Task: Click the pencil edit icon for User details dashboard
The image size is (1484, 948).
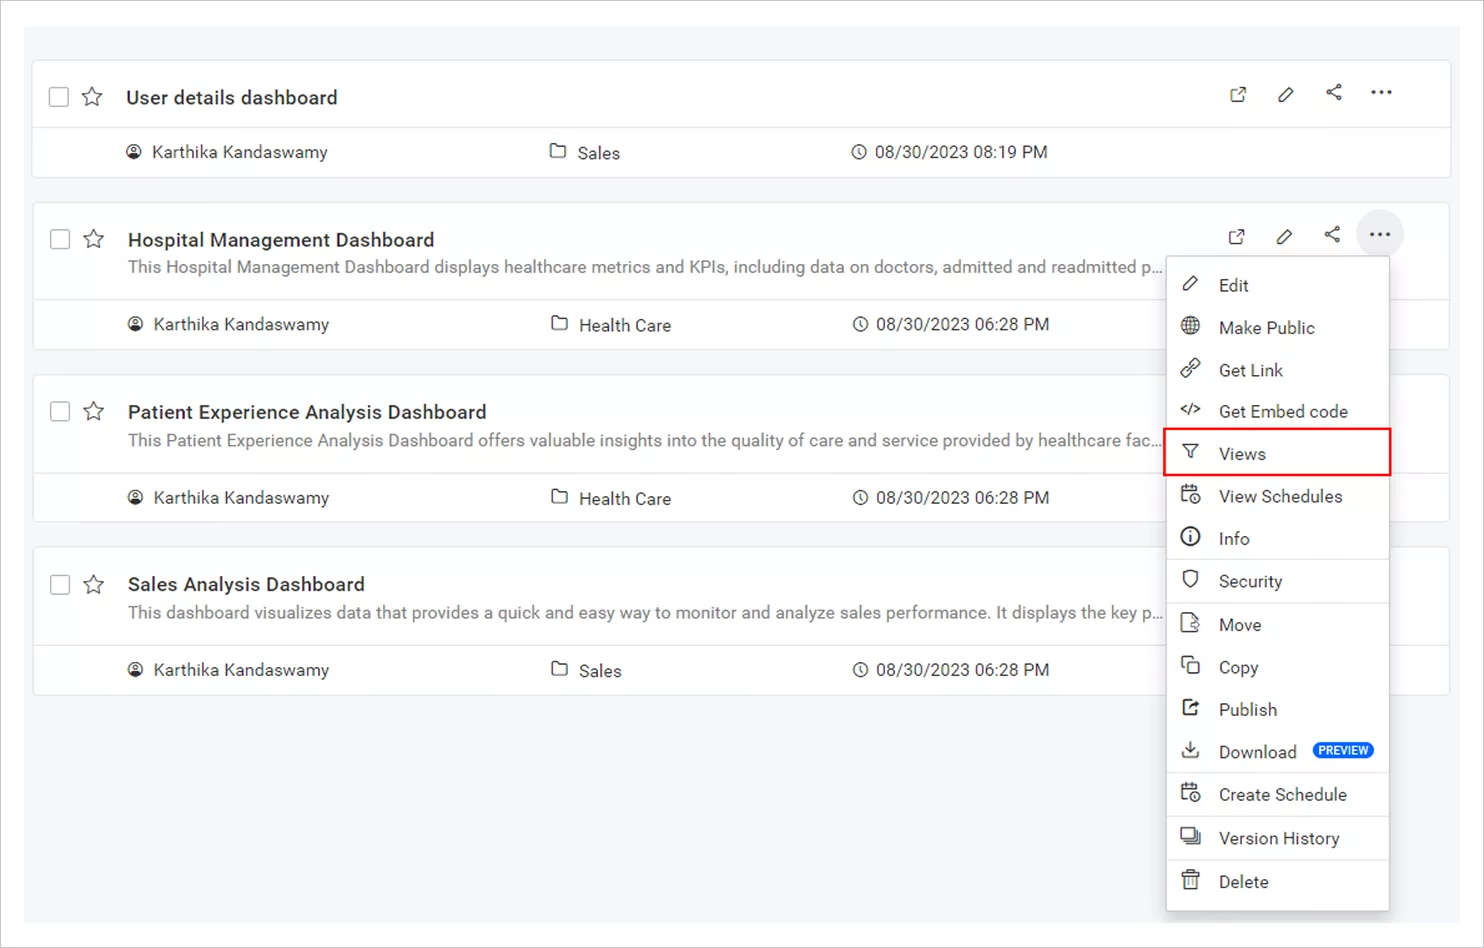Action: 1286,95
